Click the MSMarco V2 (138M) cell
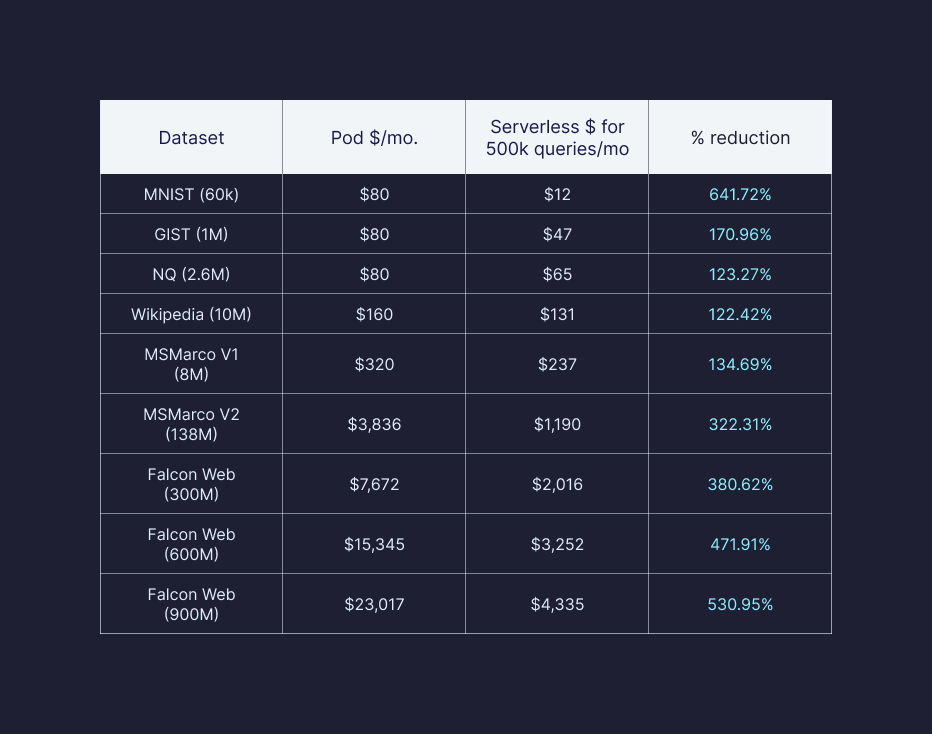The image size is (932, 734). (191, 424)
